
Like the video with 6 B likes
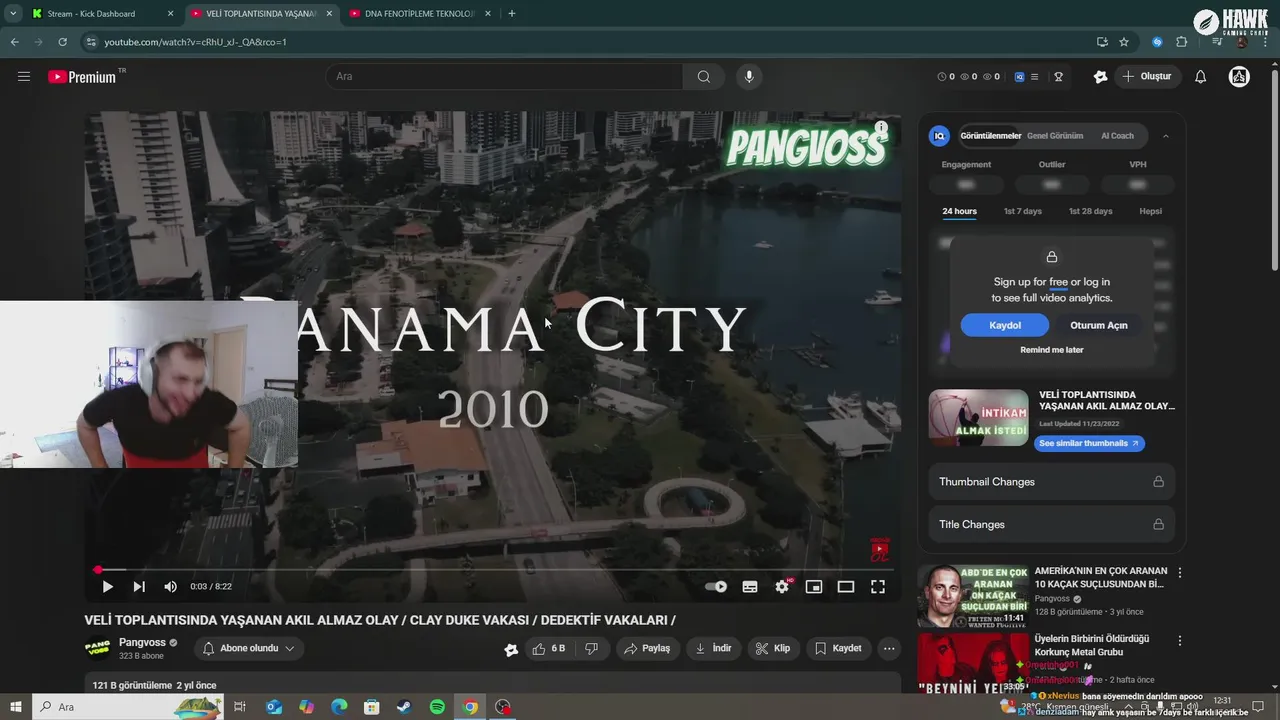549,649
